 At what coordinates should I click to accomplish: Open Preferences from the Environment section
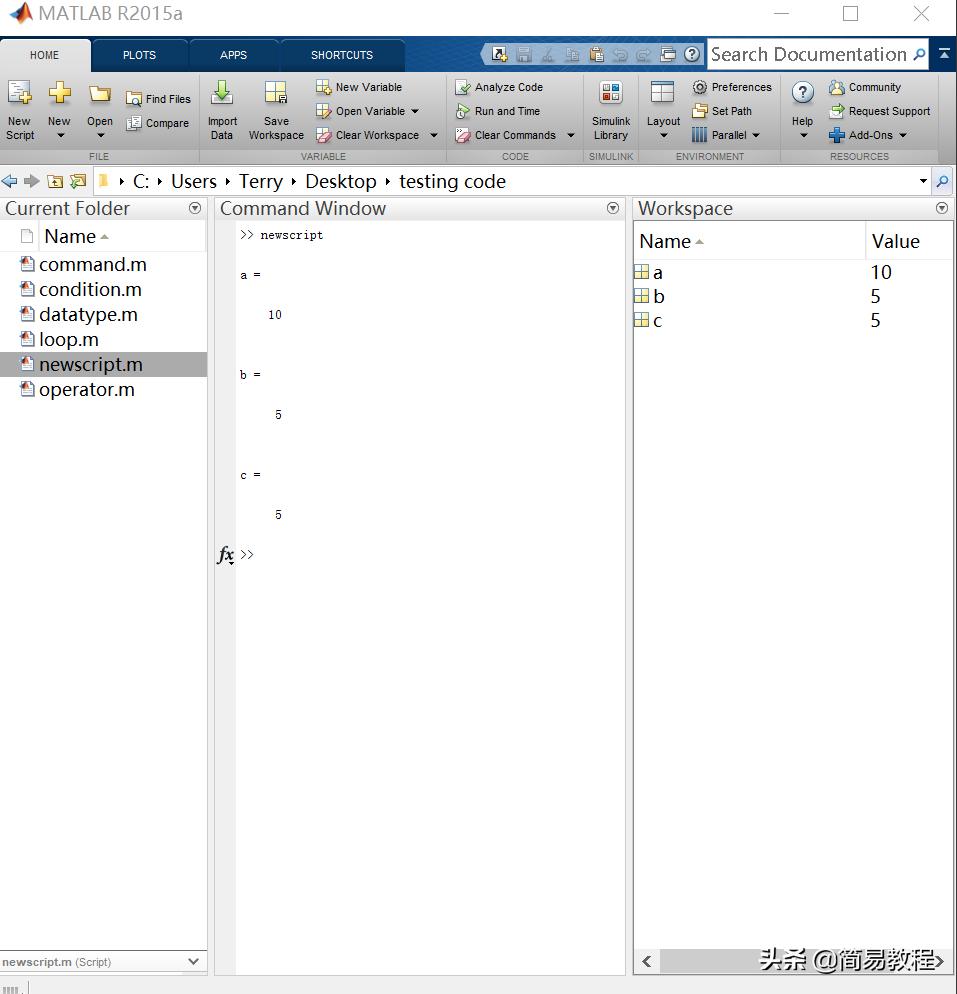(x=732, y=87)
